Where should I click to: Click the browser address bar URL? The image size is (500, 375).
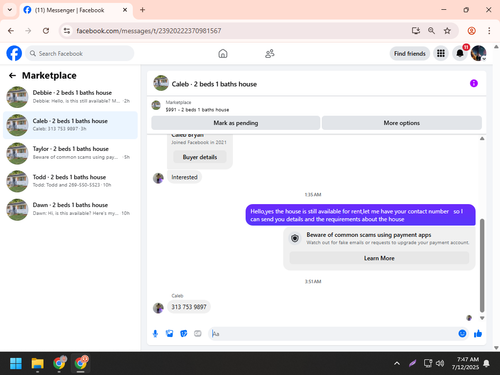[149, 31]
